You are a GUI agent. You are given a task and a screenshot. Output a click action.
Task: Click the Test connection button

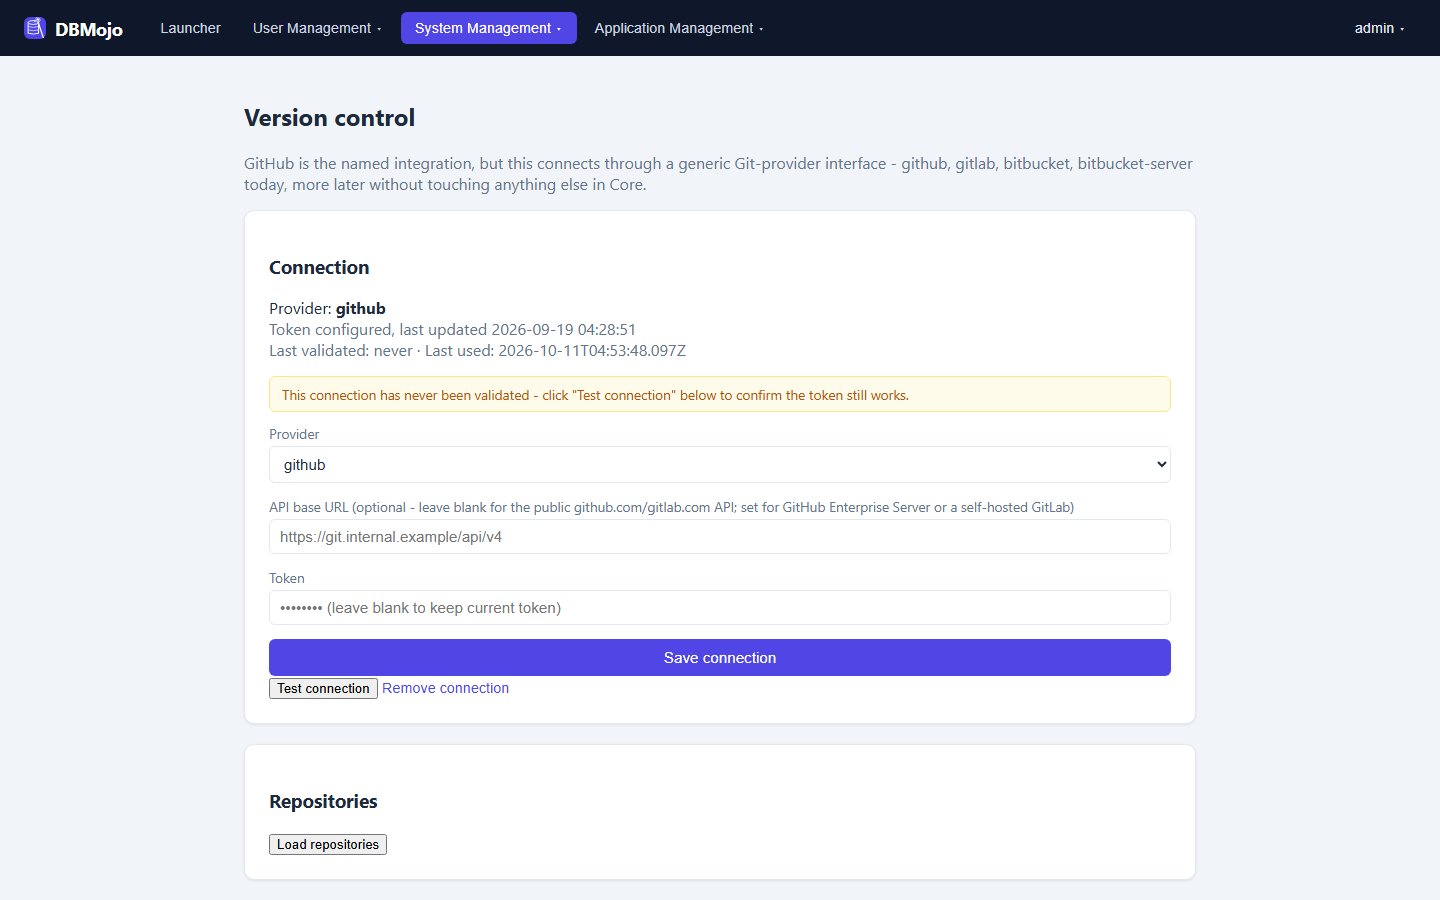click(323, 689)
